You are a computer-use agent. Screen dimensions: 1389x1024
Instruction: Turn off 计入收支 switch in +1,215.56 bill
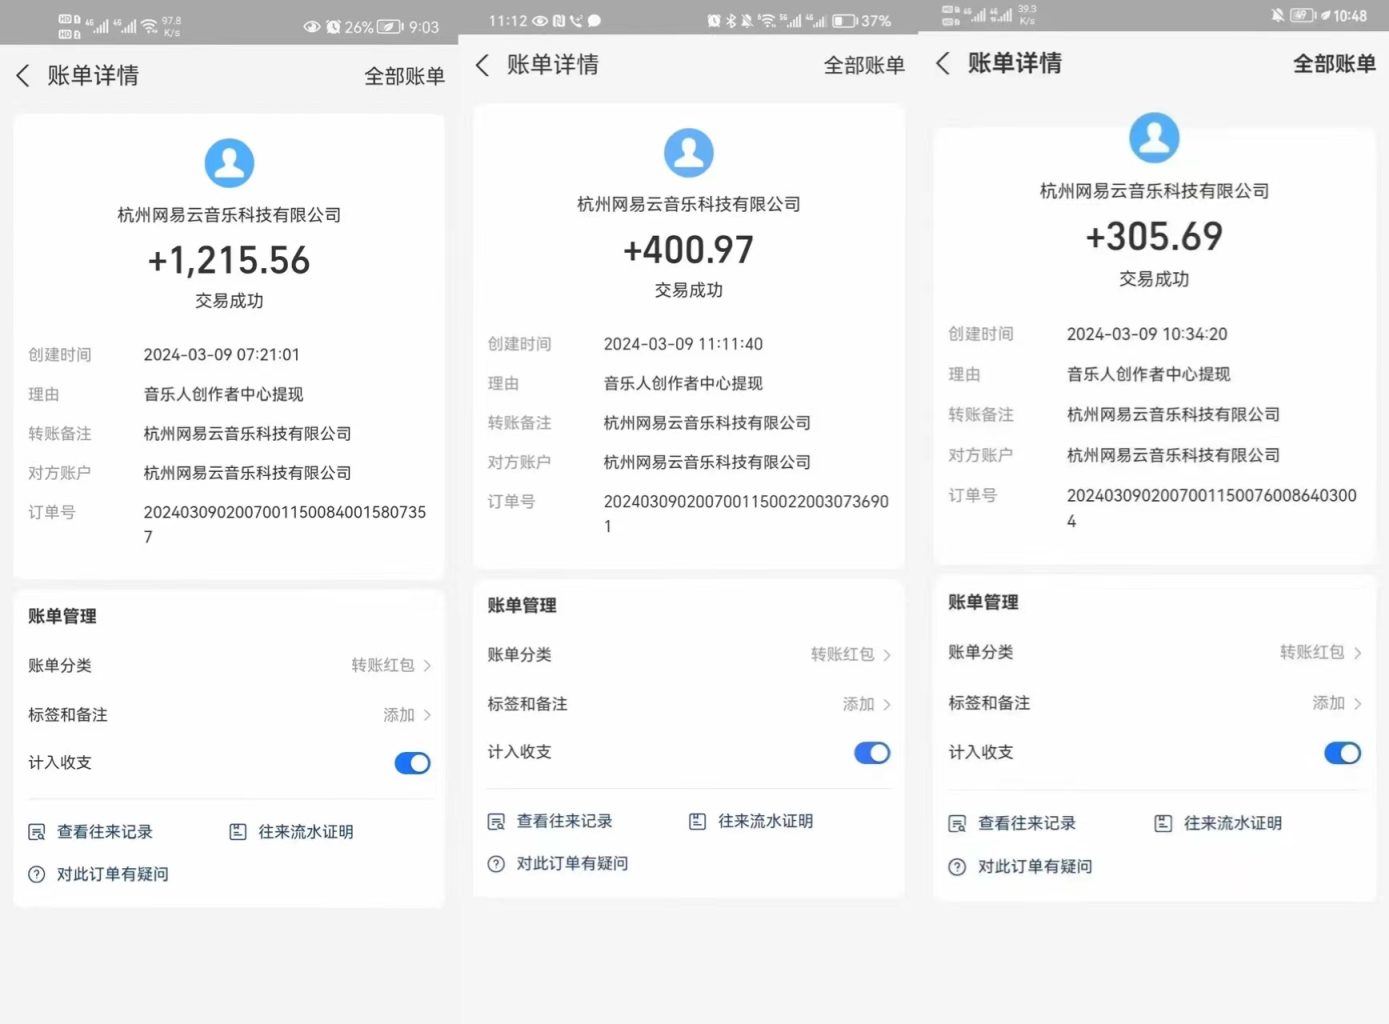[412, 763]
